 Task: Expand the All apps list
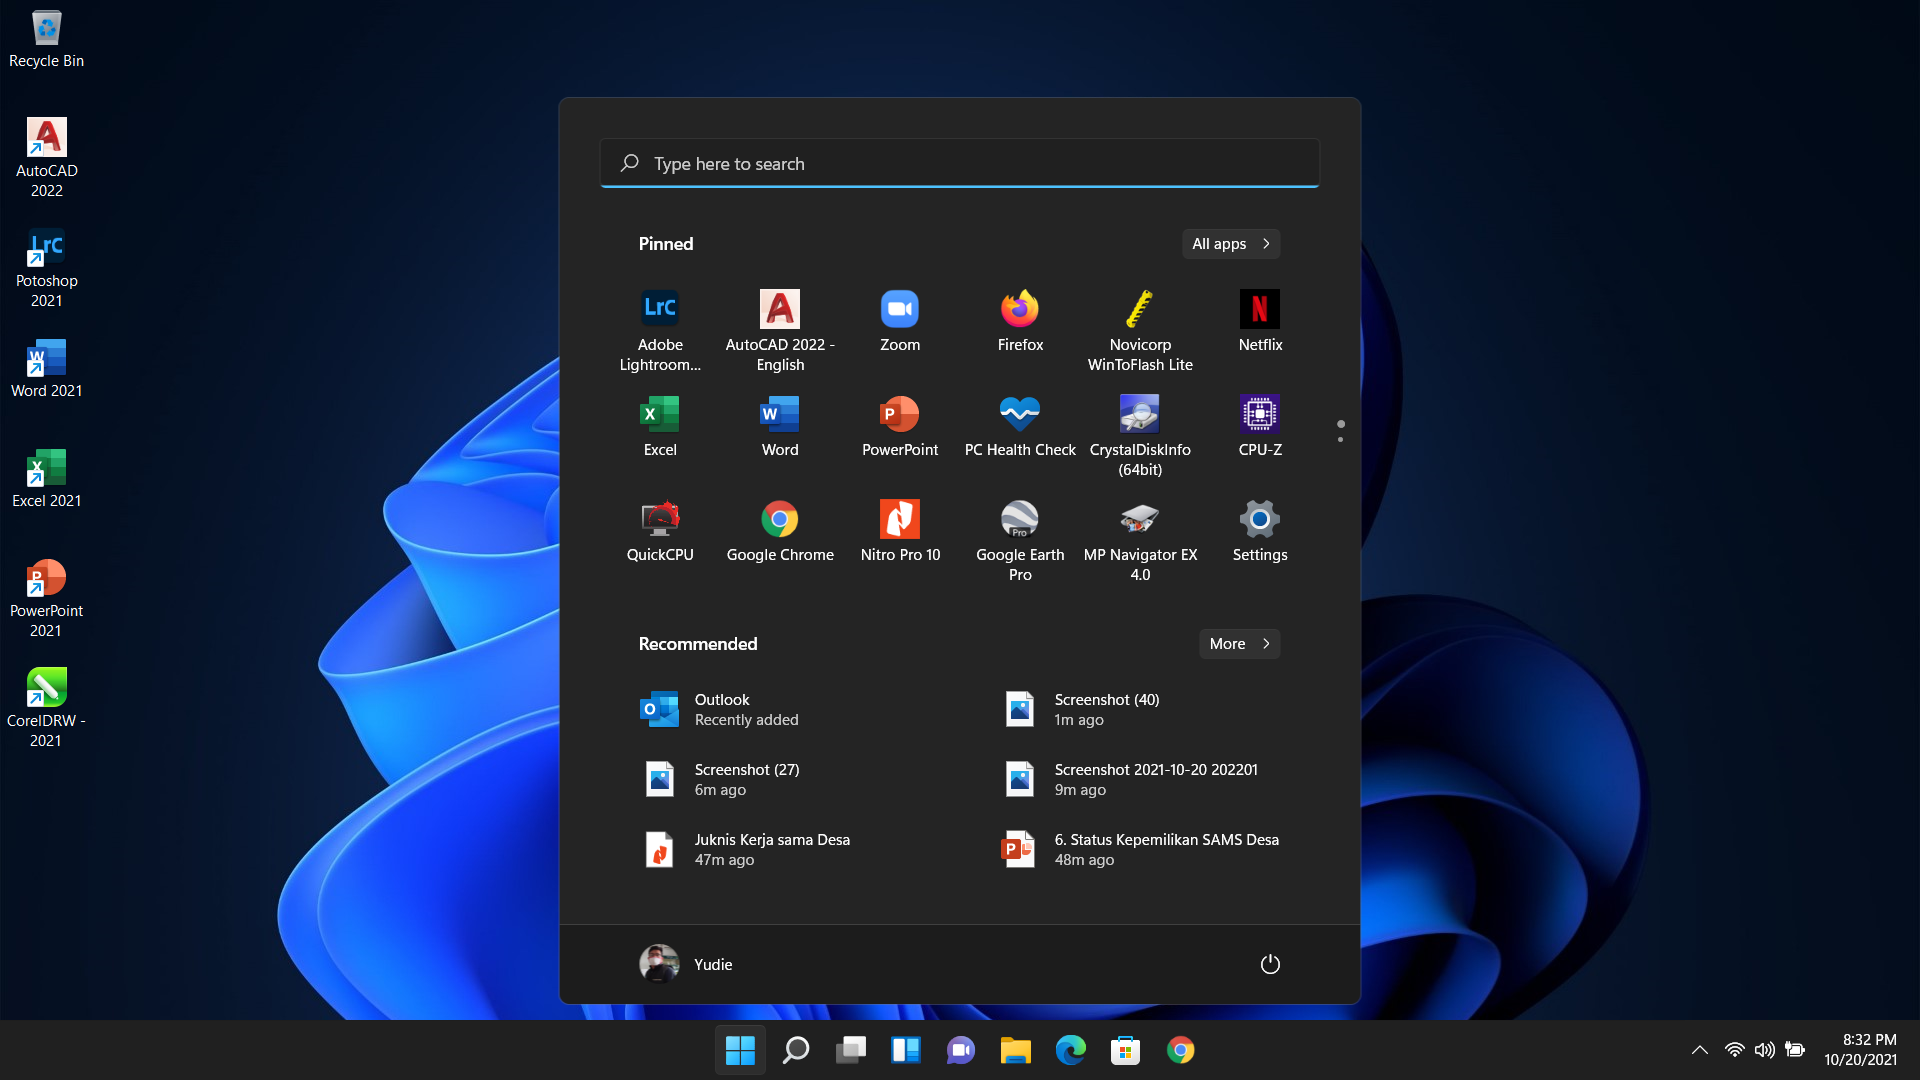click(1230, 243)
